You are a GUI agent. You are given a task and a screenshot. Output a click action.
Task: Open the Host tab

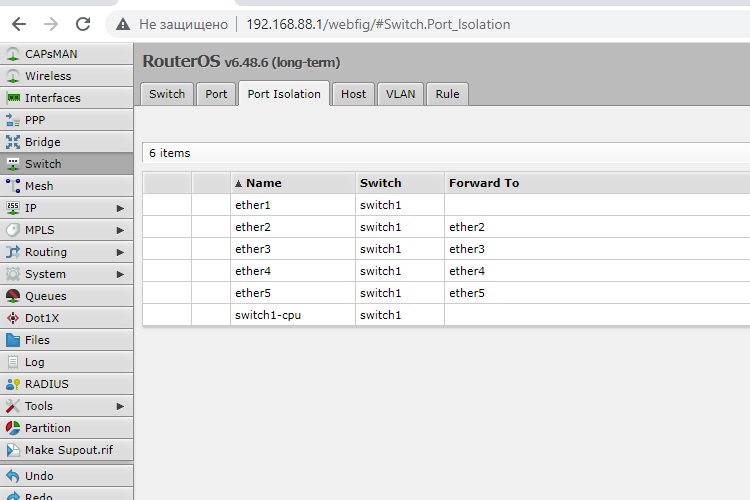[x=353, y=94]
